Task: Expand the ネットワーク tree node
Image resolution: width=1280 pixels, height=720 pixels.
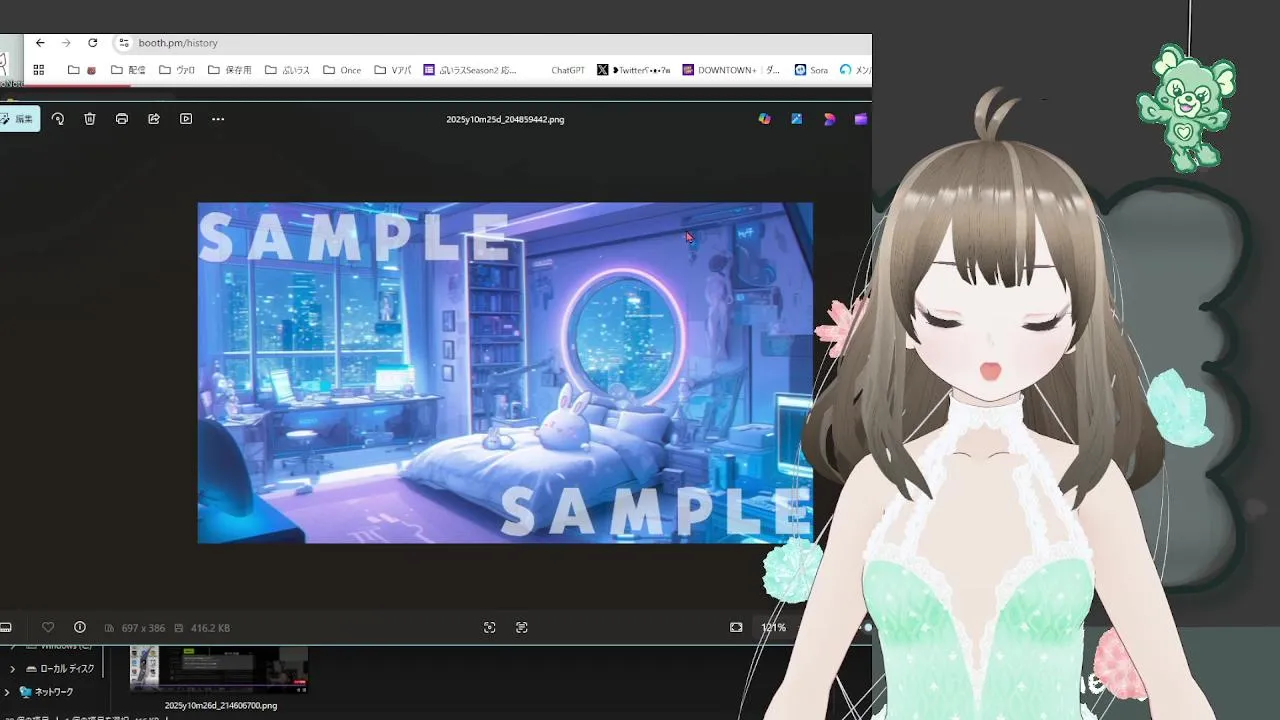Action: (7, 692)
